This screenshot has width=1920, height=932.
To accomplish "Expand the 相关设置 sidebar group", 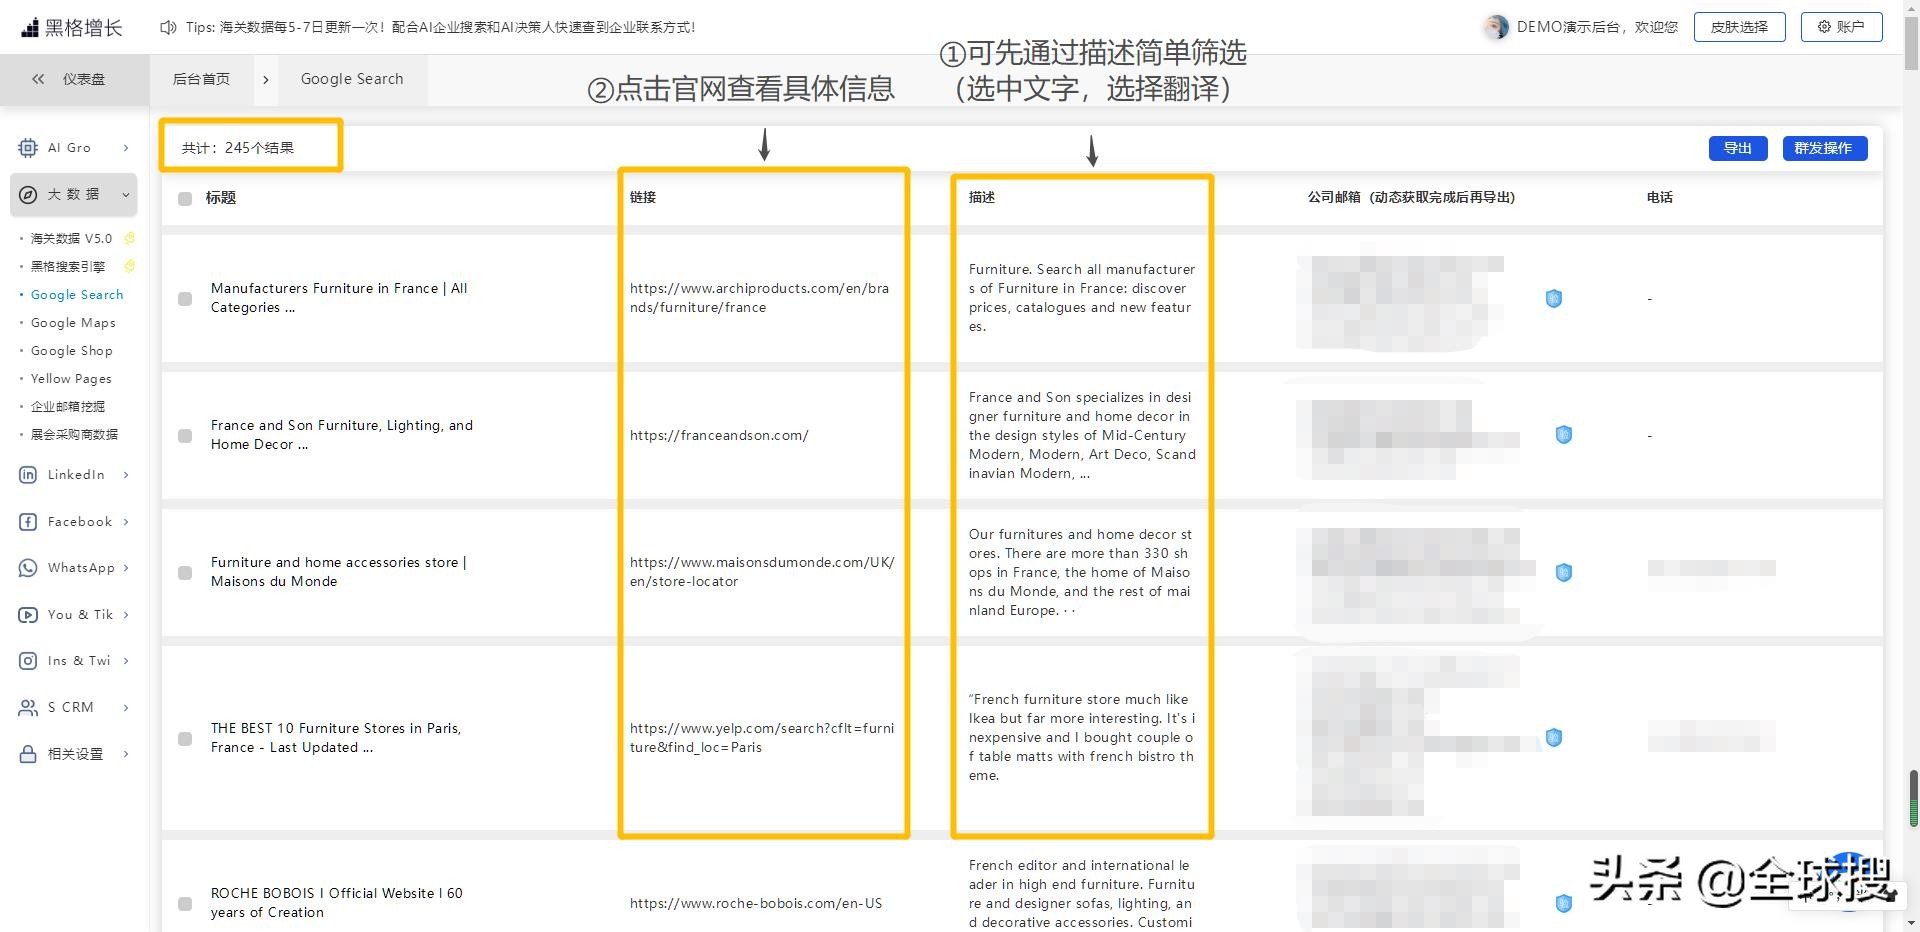I will point(125,753).
